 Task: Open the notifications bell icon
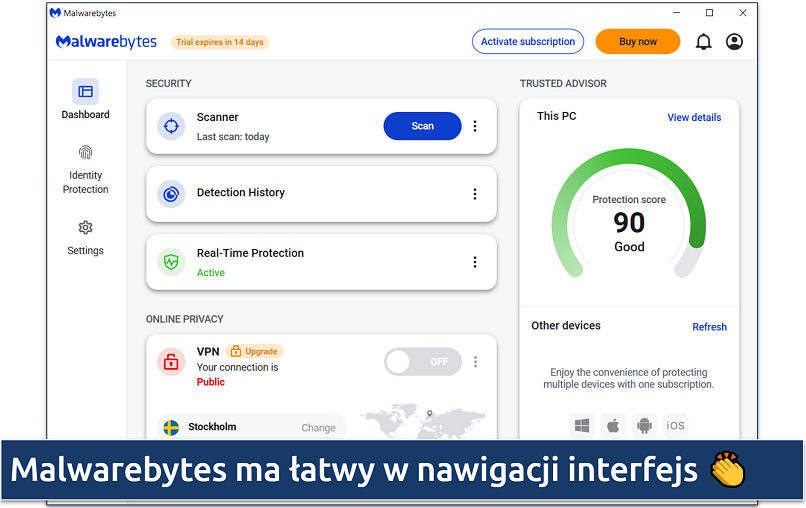click(x=703, y=42)
